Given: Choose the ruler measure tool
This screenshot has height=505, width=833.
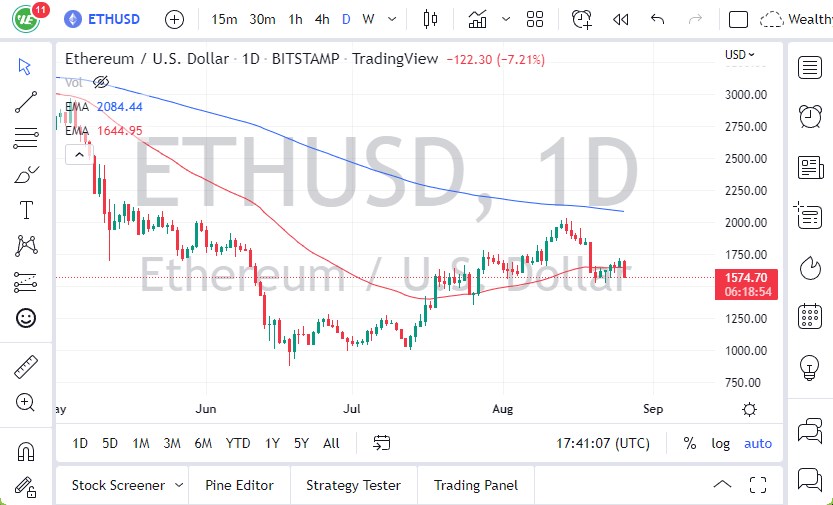Looking at the screenshot, I should [x=26, y=367].
